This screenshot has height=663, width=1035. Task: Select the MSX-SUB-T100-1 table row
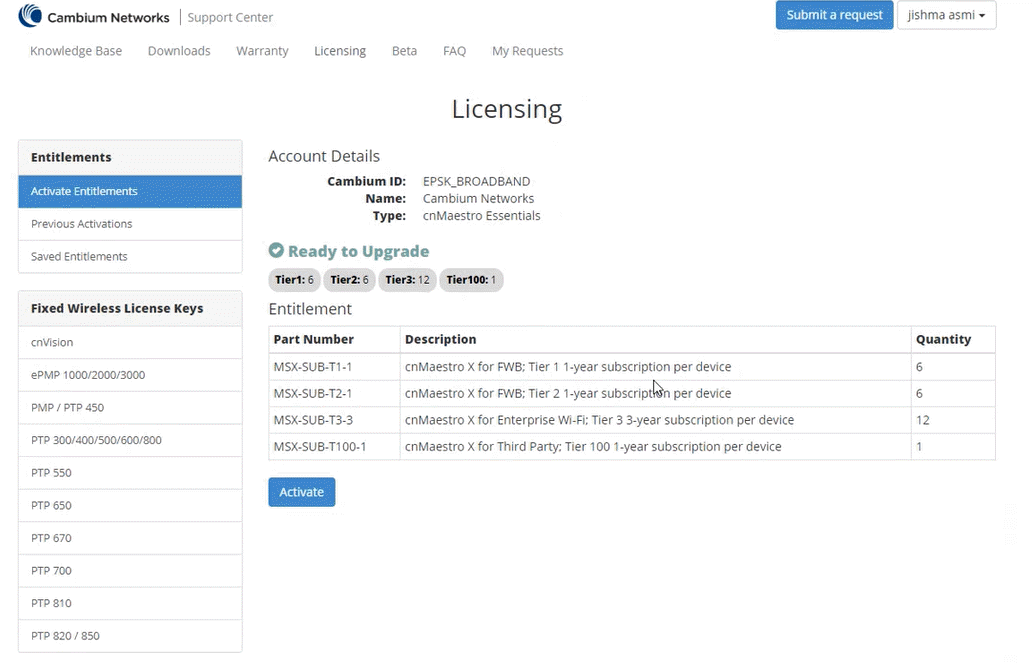click(630, 446)
